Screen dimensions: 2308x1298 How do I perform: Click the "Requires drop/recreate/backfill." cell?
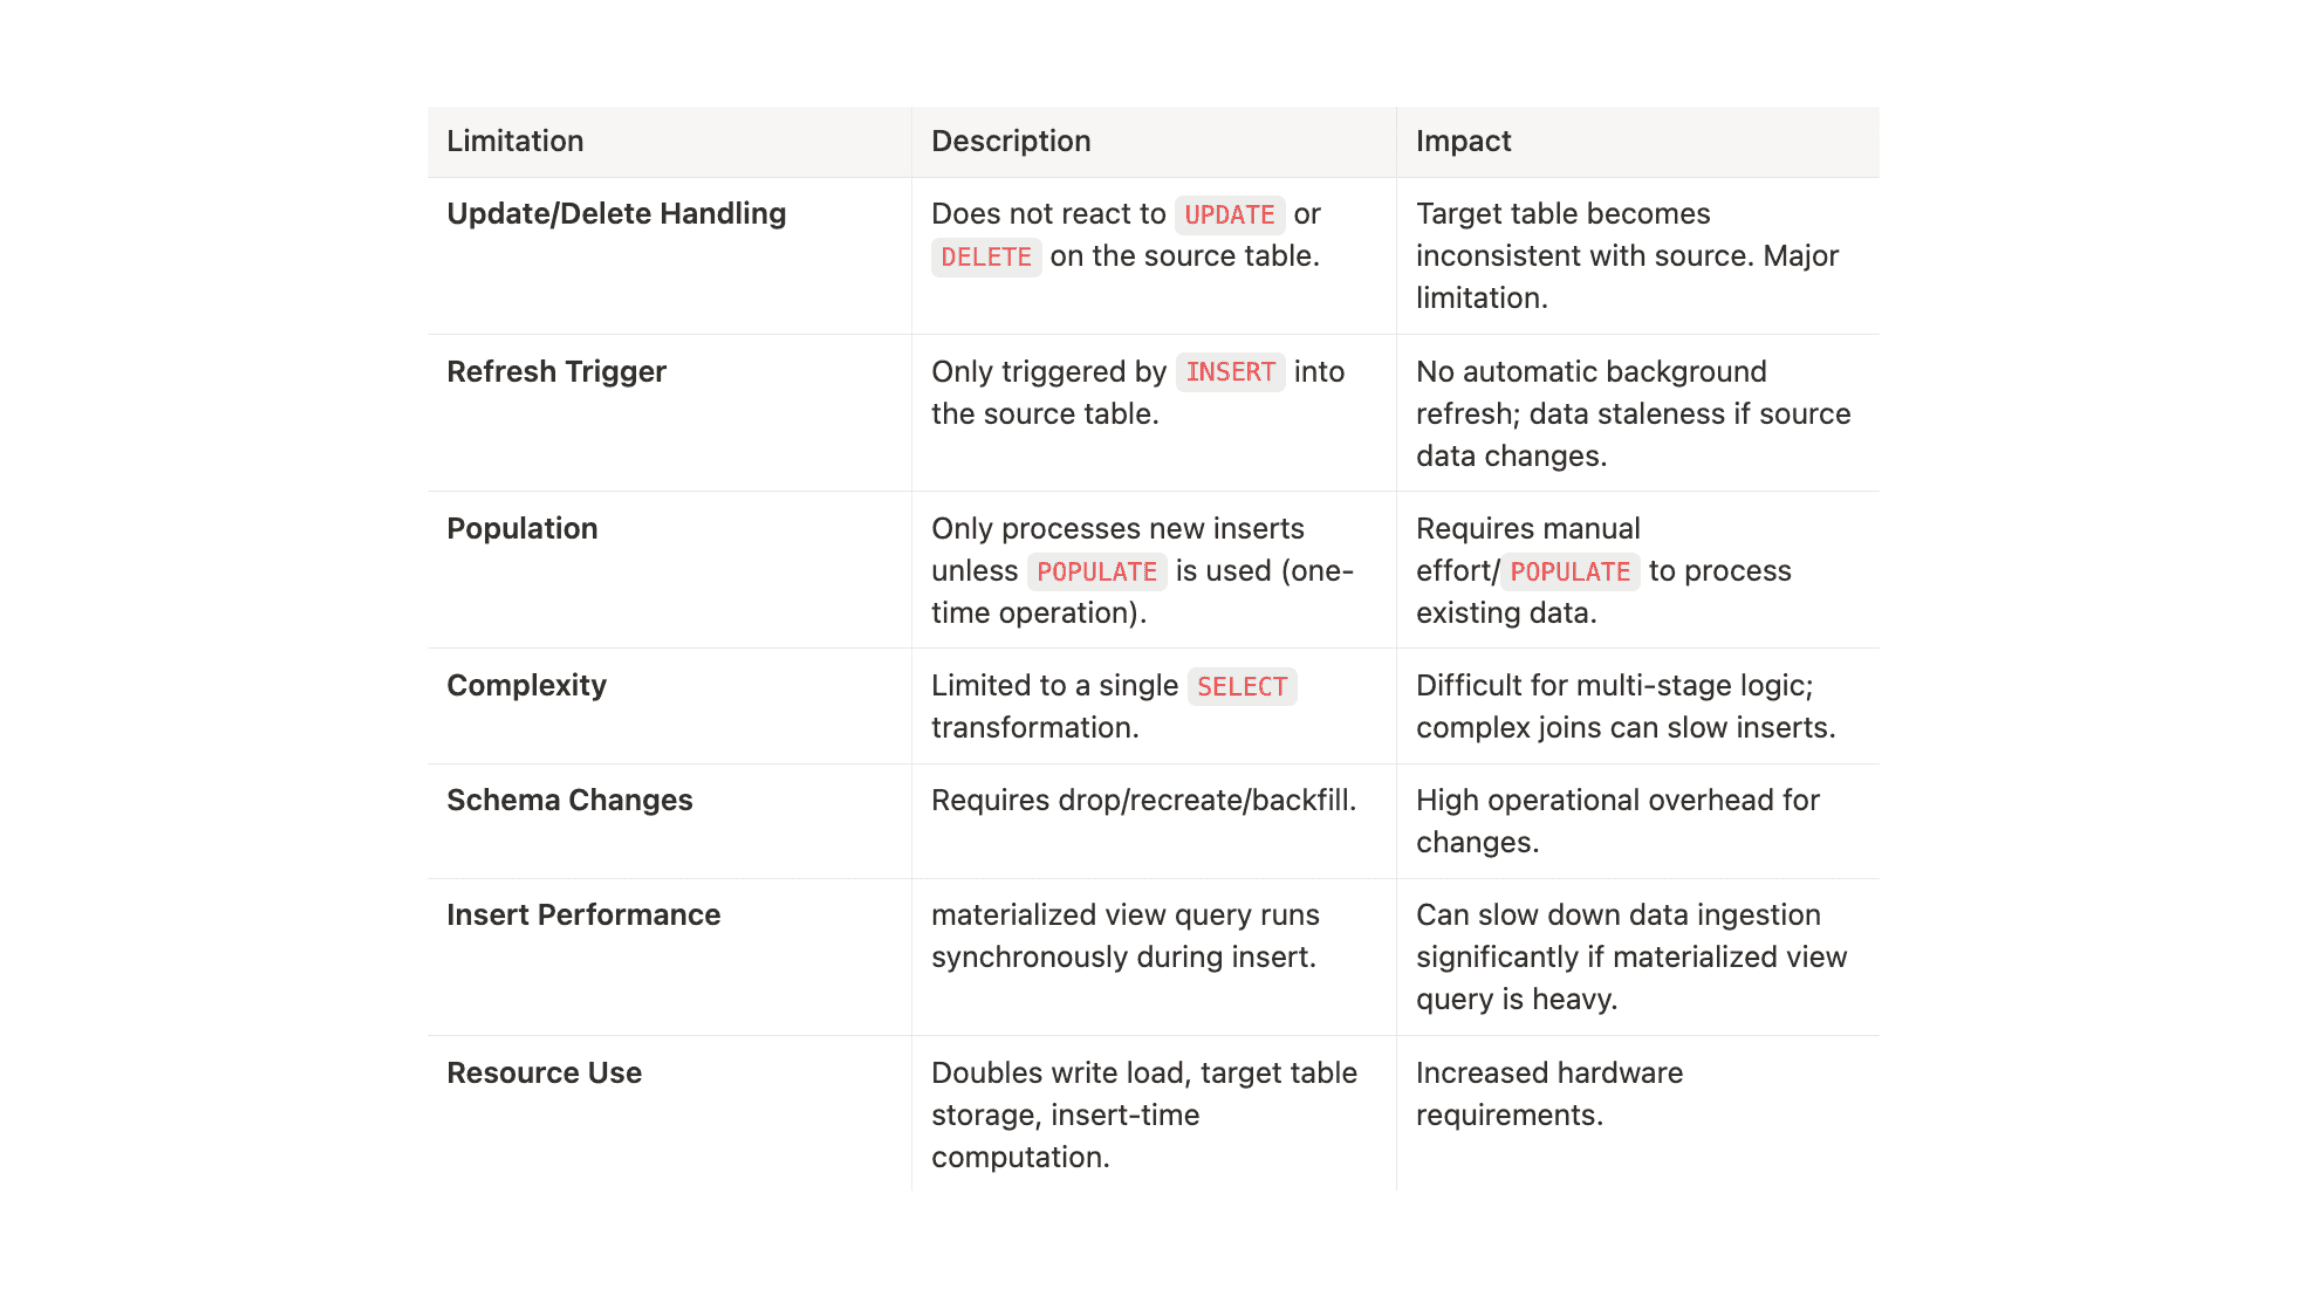(x=1143, y=800)
